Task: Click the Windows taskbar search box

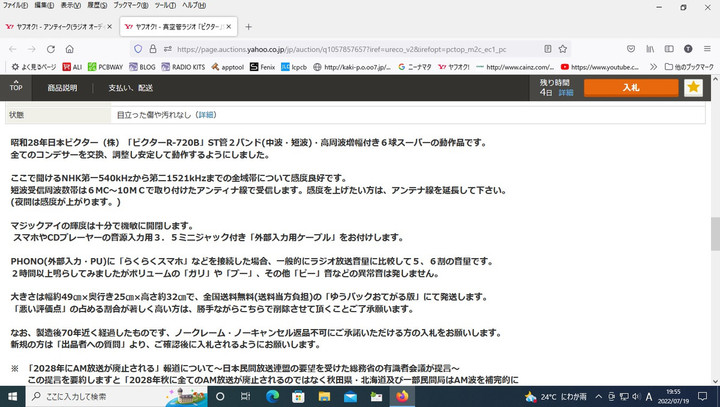Action: coord(90,396)
